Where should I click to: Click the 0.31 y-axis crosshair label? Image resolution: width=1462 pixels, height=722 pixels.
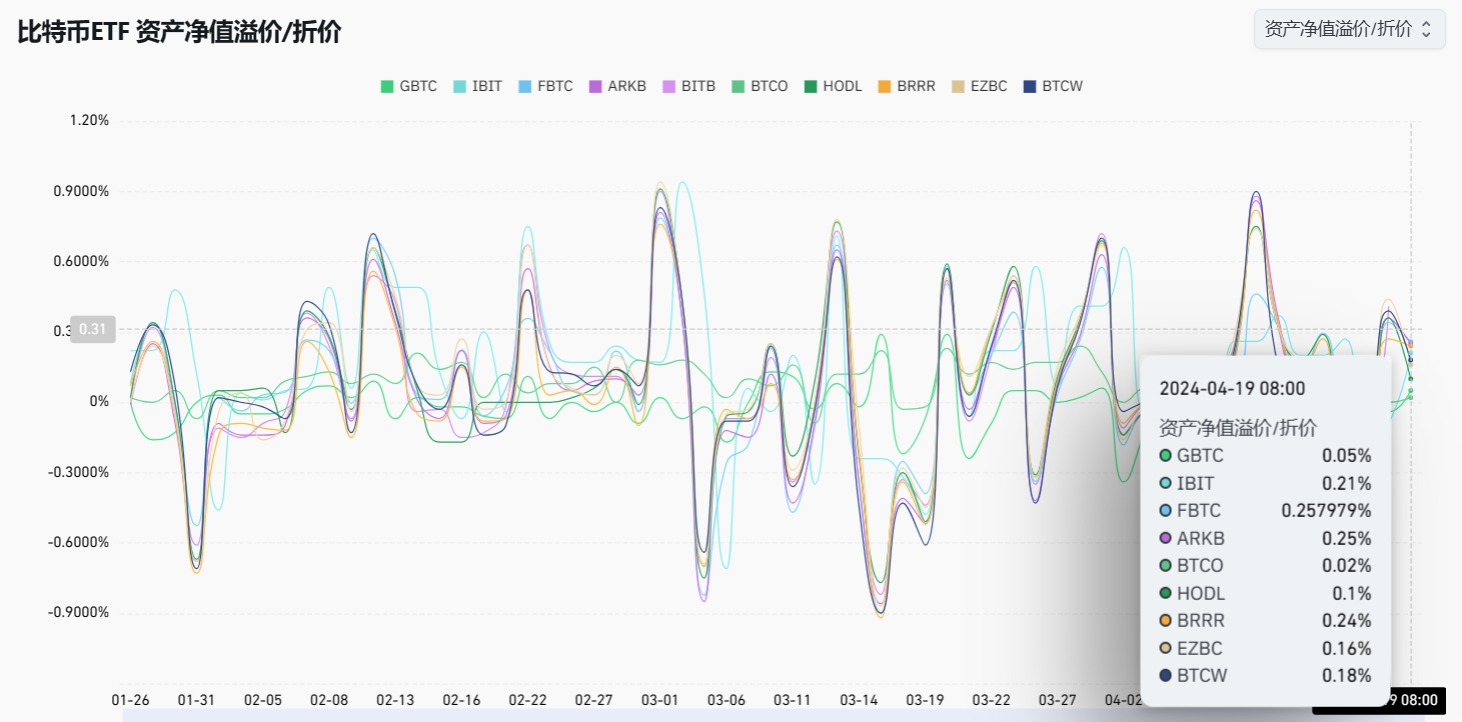pyautogui.click(x=92, y=330)
